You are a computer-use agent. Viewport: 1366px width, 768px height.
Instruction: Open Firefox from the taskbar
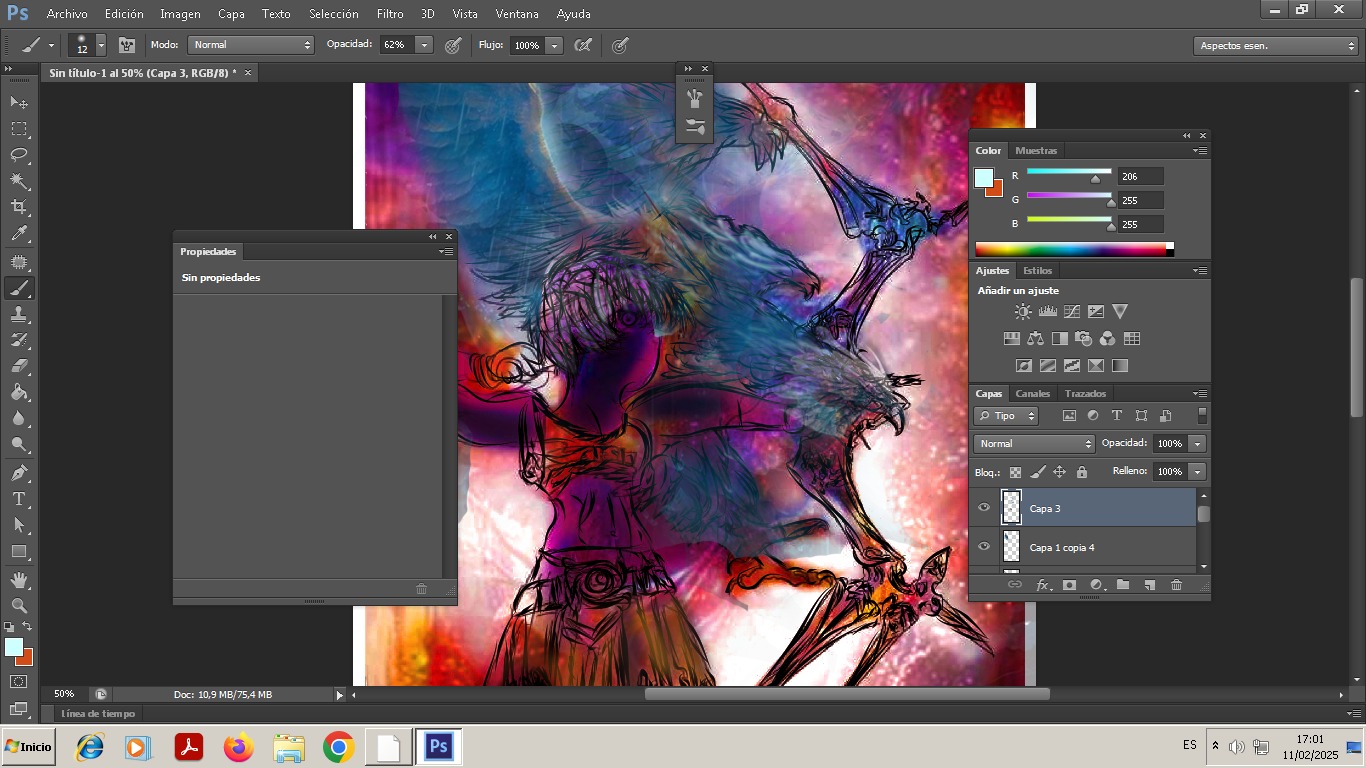pos(239,747)
